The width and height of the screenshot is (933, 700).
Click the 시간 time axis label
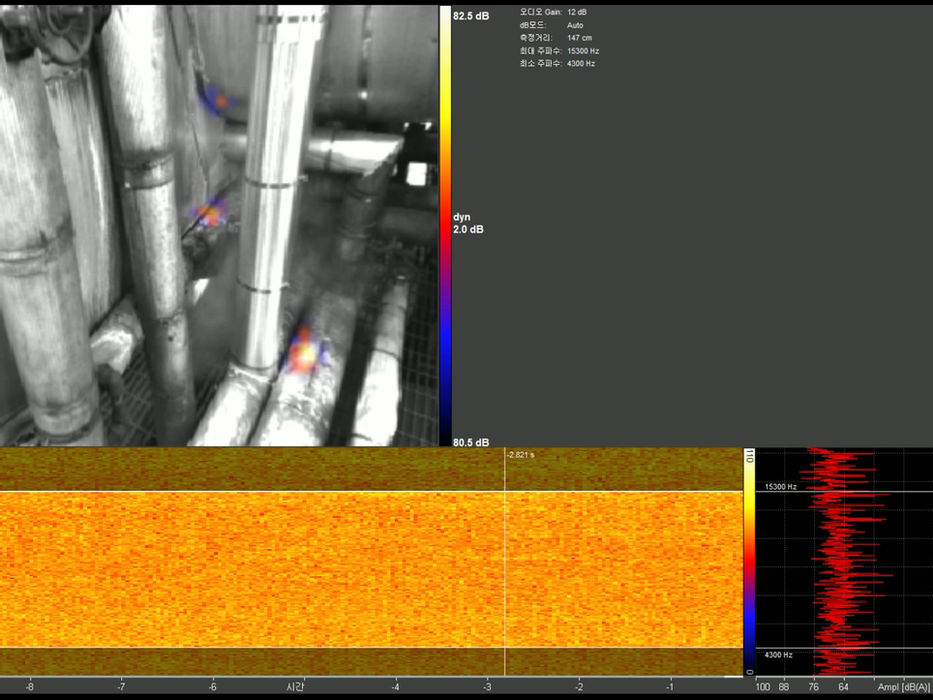(295, 687)
